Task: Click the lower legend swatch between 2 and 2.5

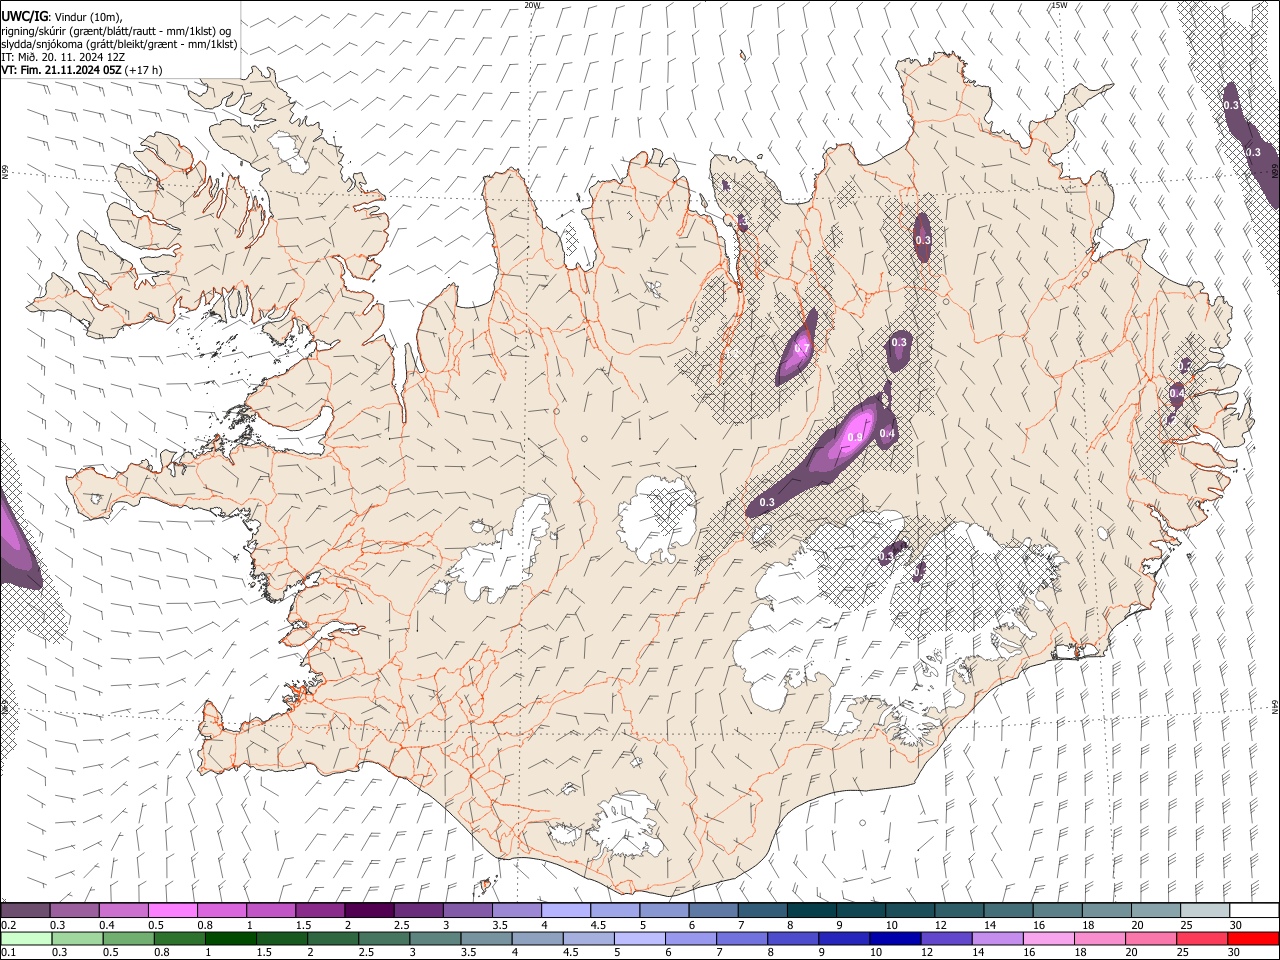Action: pos(332,938)
